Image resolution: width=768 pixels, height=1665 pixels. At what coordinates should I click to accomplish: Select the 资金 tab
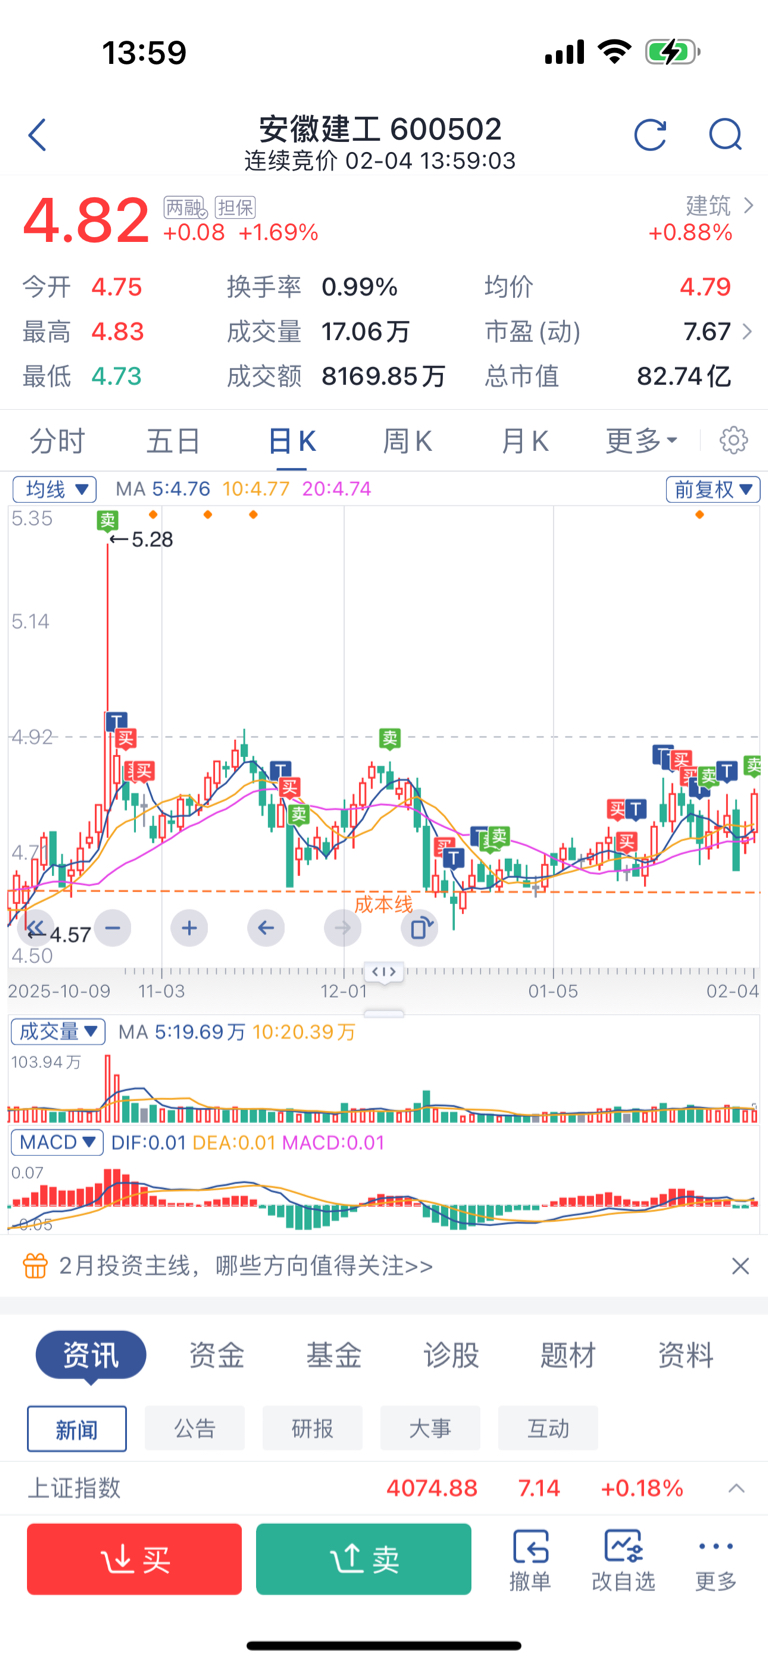(x=217, y=1355)
